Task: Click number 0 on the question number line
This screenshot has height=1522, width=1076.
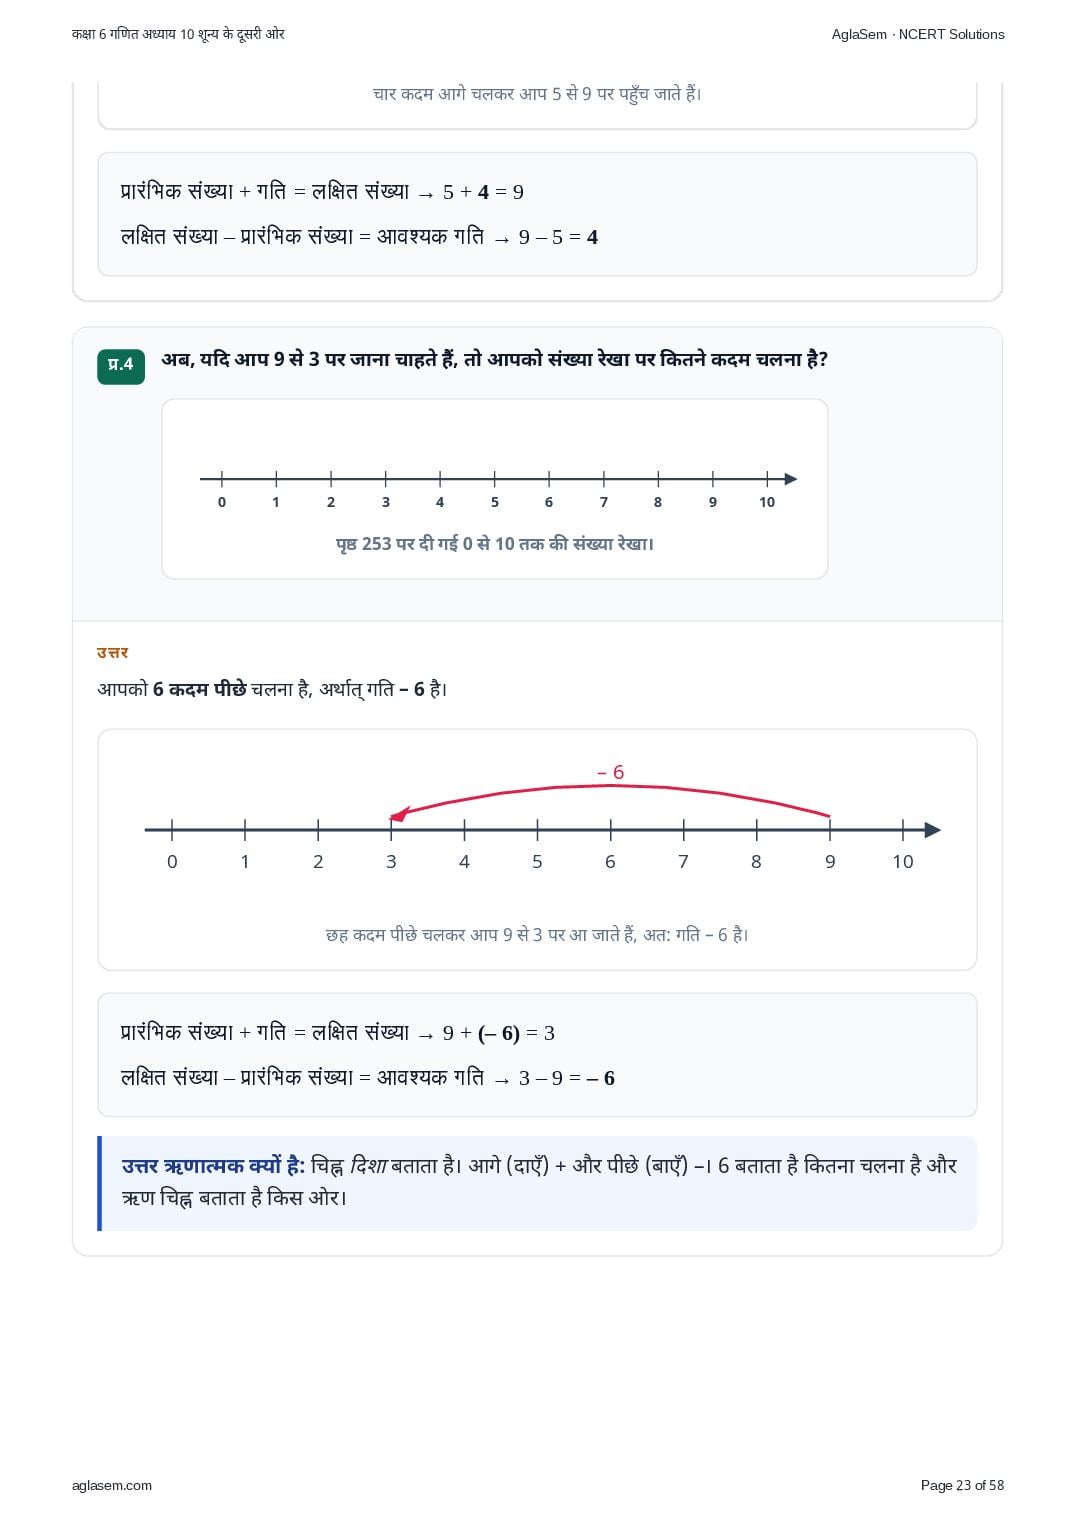Action: pos(222,502)
